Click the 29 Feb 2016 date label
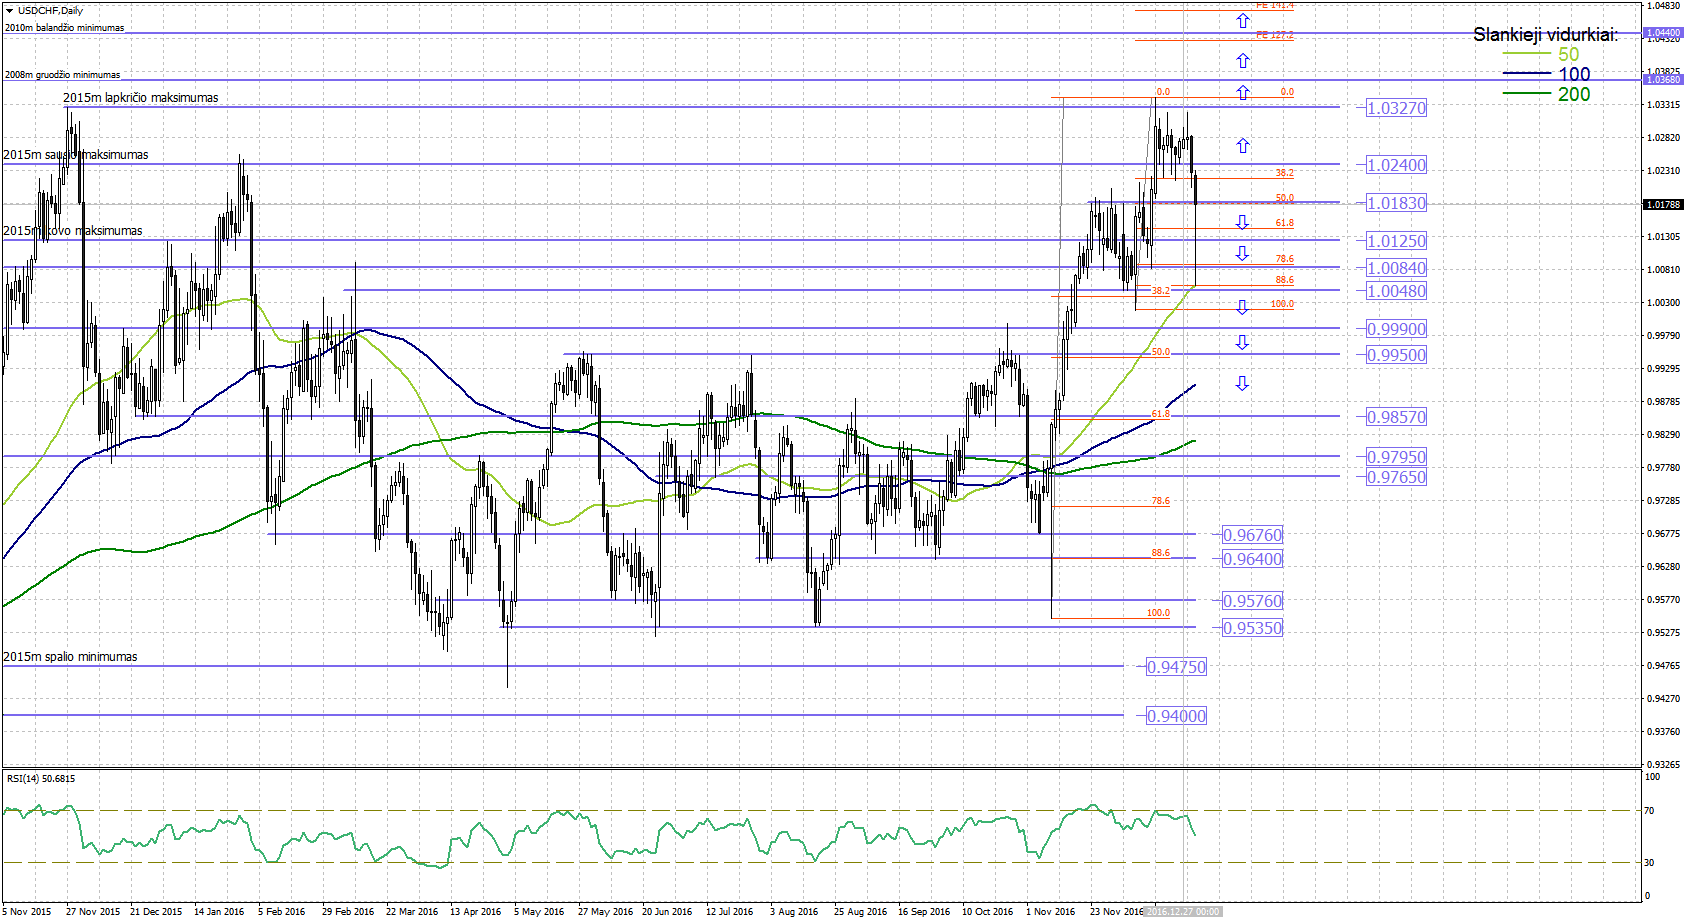Screen dimensions: 1684x923 [x=348, y=912]
